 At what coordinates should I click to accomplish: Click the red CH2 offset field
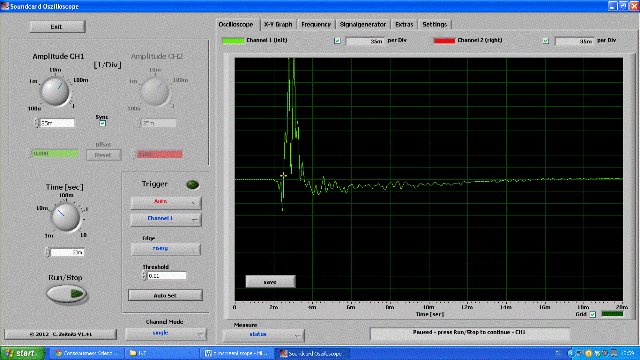[160, 154]
